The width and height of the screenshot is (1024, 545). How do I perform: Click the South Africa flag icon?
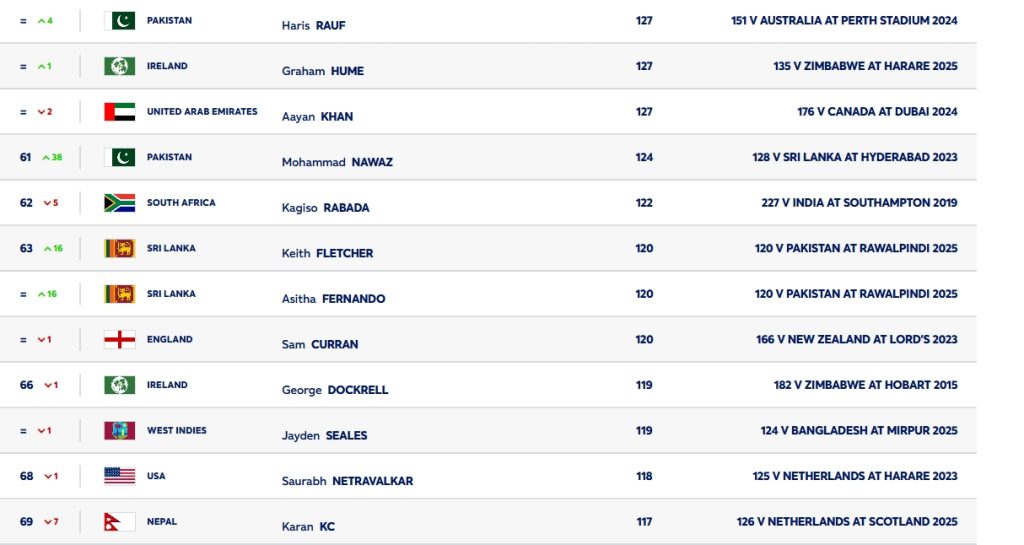tap(119, 203)
